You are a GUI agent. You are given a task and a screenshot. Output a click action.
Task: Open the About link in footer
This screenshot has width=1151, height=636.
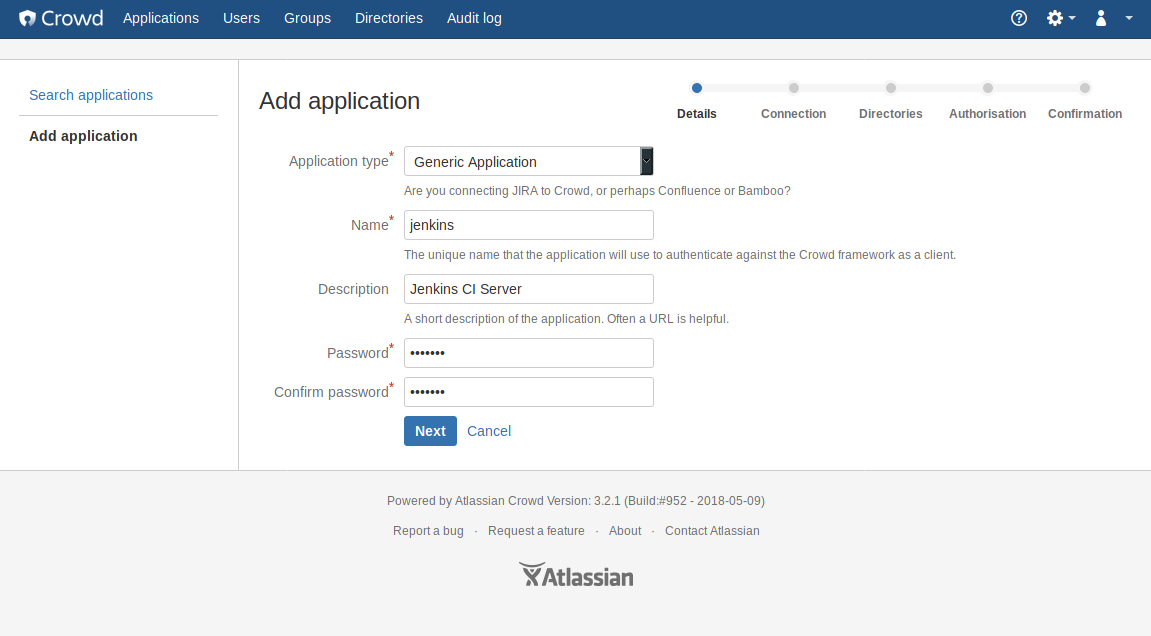click(x=625, y=530)
